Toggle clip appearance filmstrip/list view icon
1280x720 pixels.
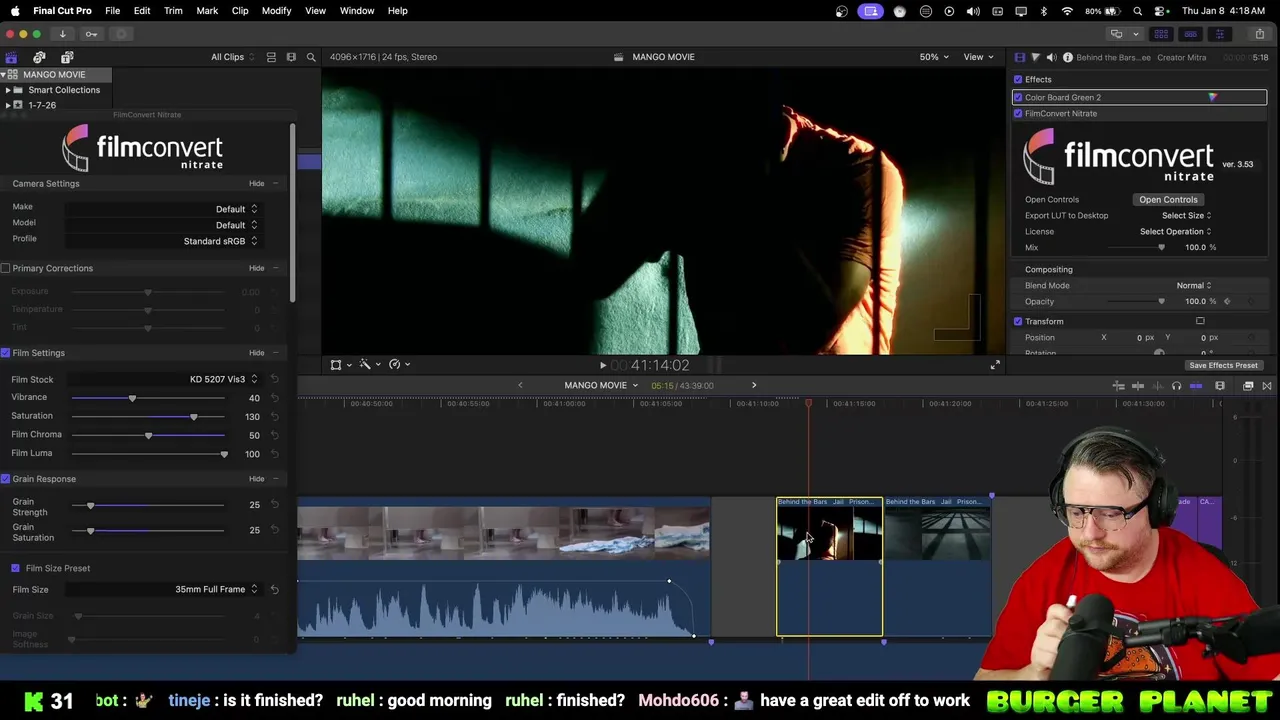click(x=271, y=57)
